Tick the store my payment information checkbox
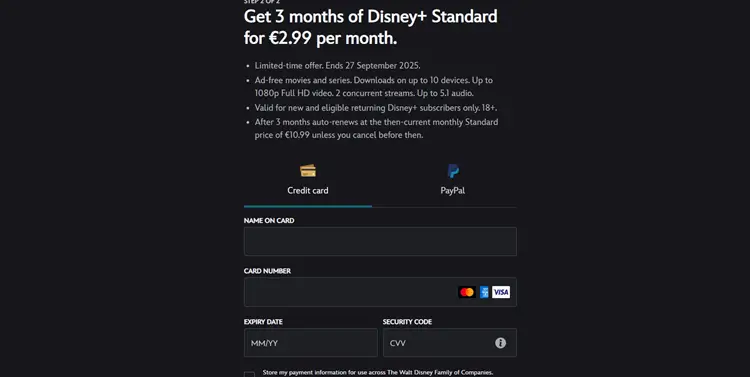 [x=249, y=375]
